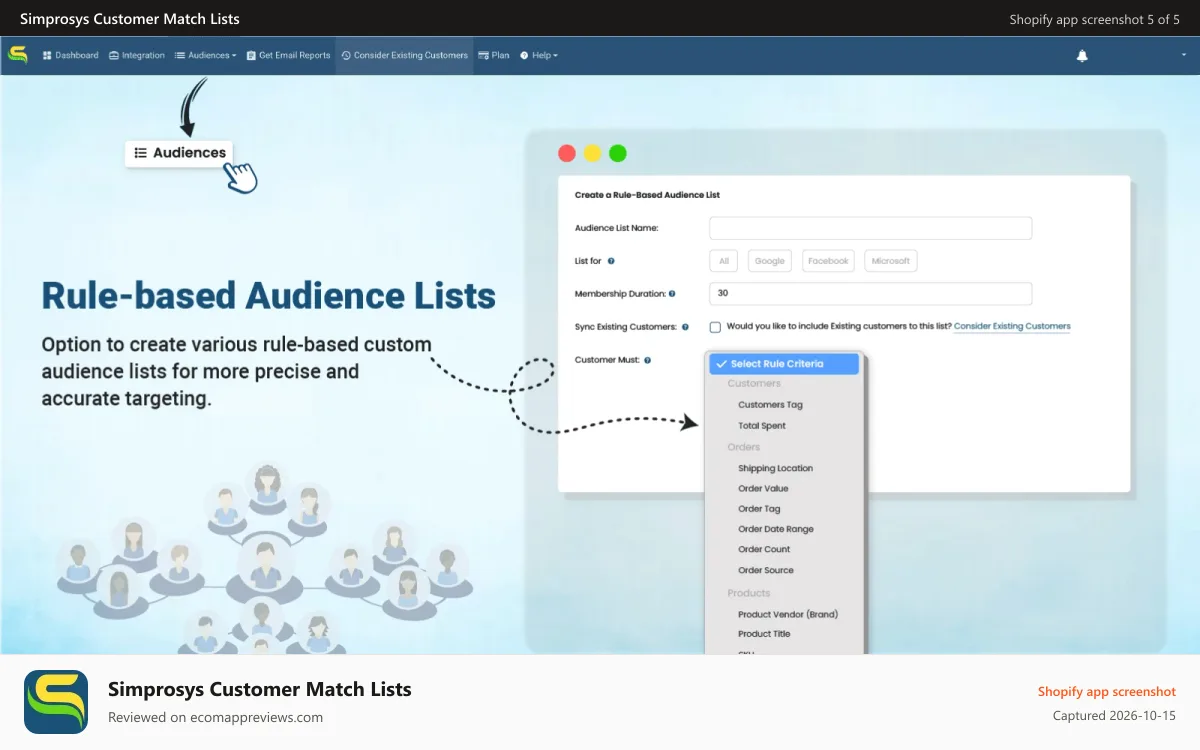
Task: Click the Shopify app screenshot label
Action: [x=1106, y=691]
